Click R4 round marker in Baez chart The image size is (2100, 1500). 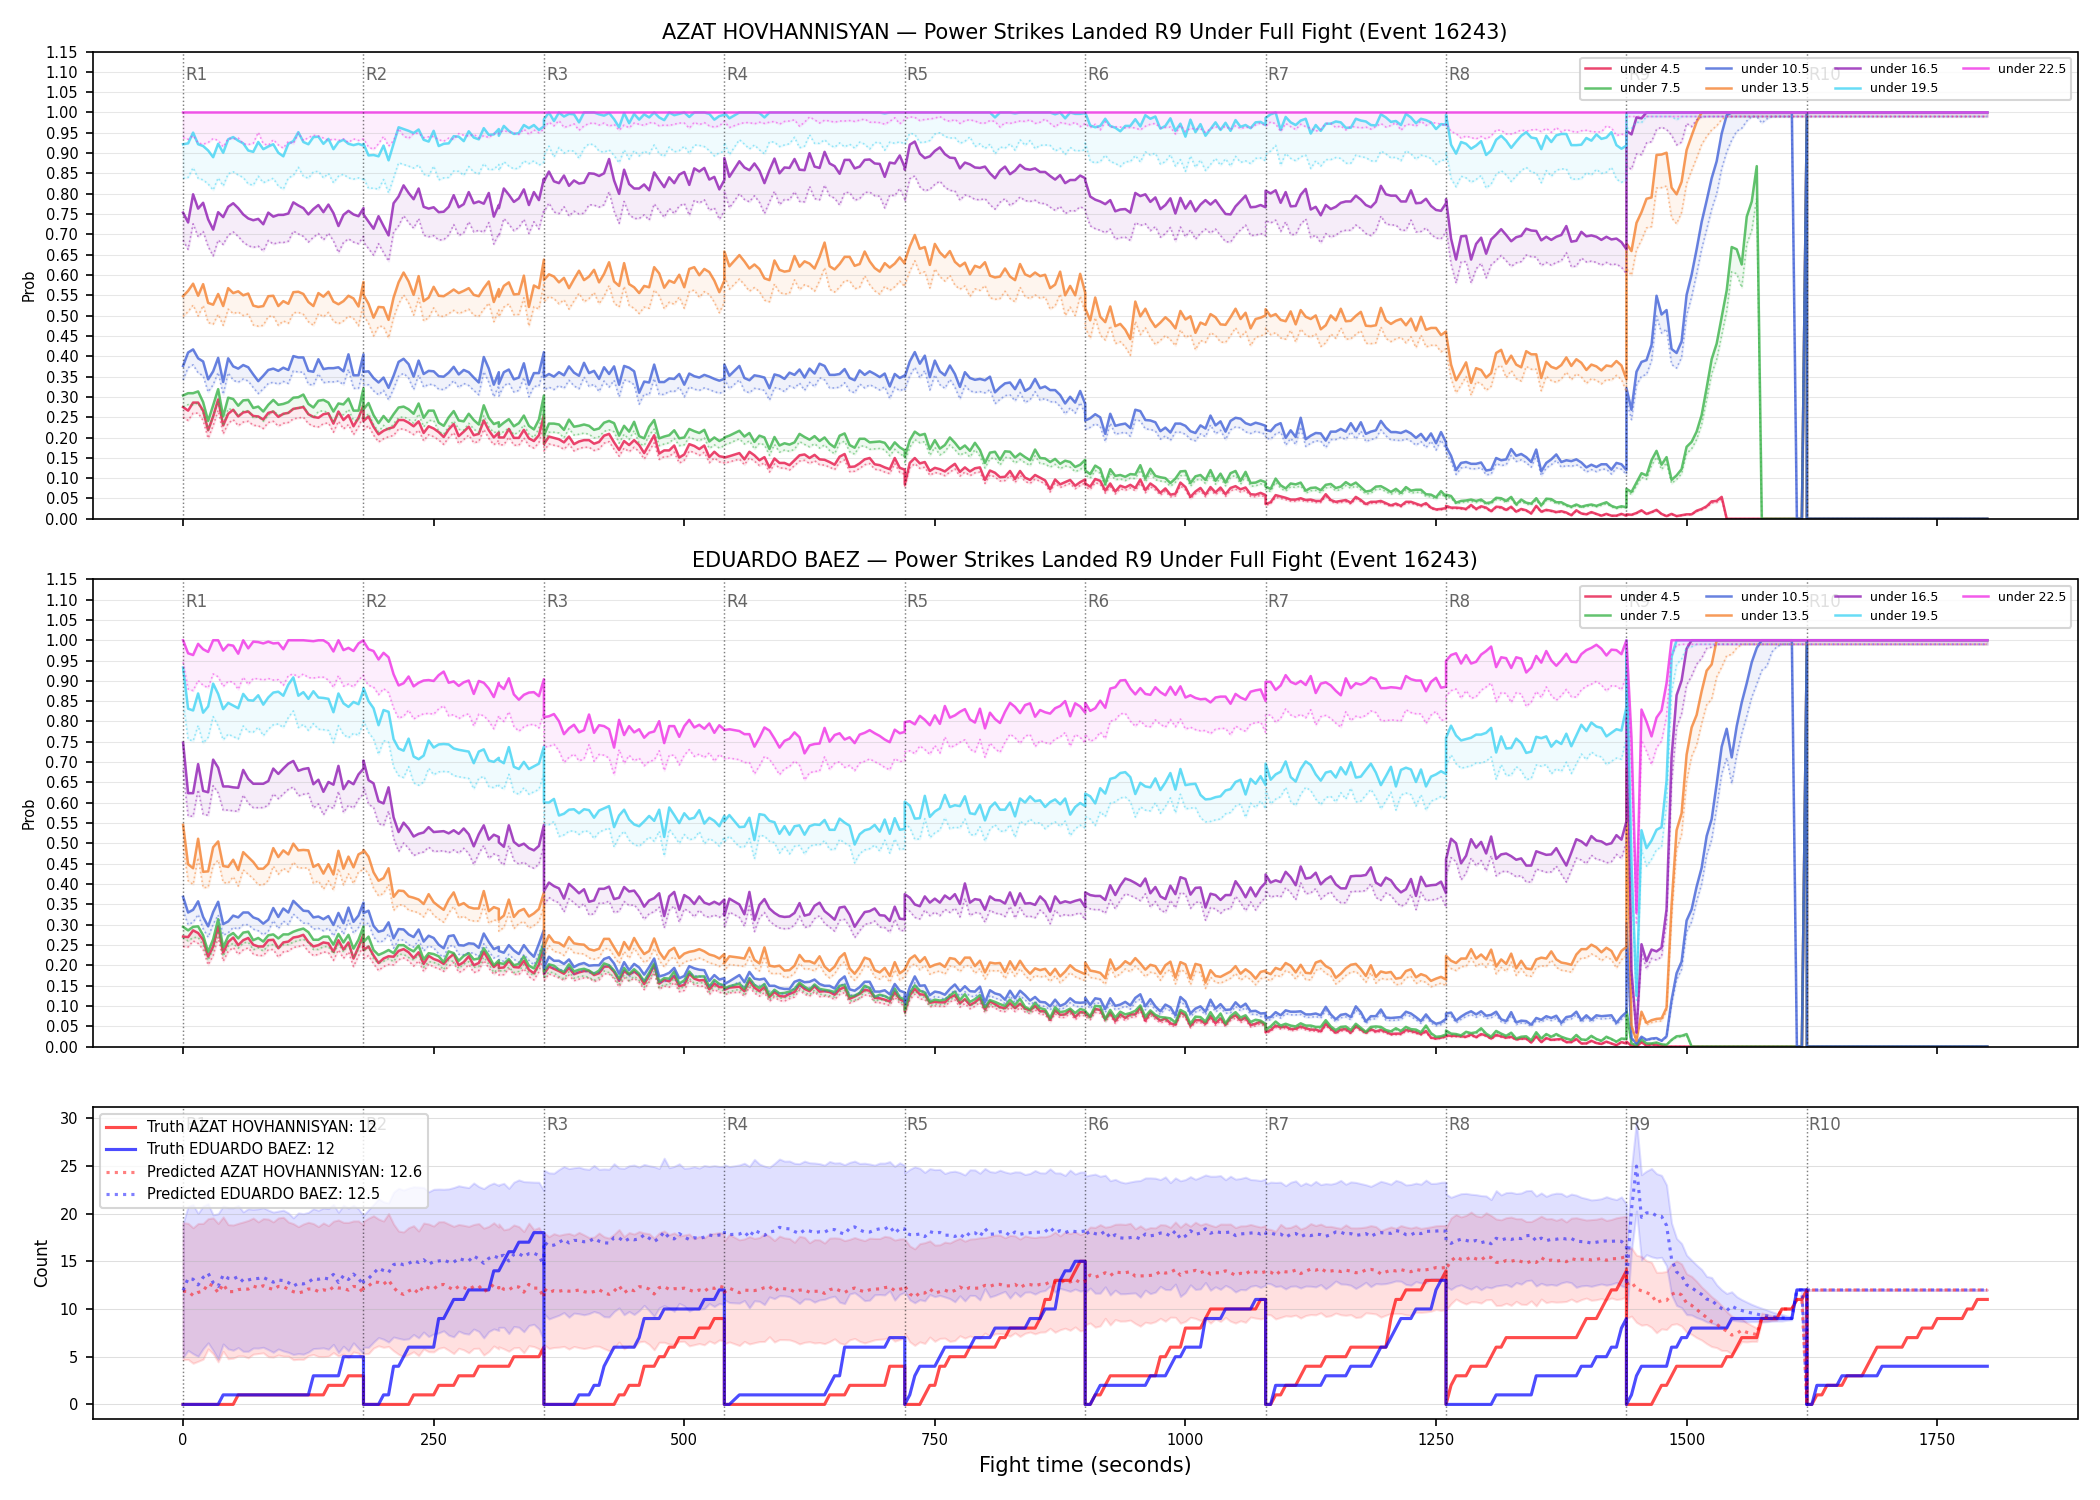(x=737, y=601)
